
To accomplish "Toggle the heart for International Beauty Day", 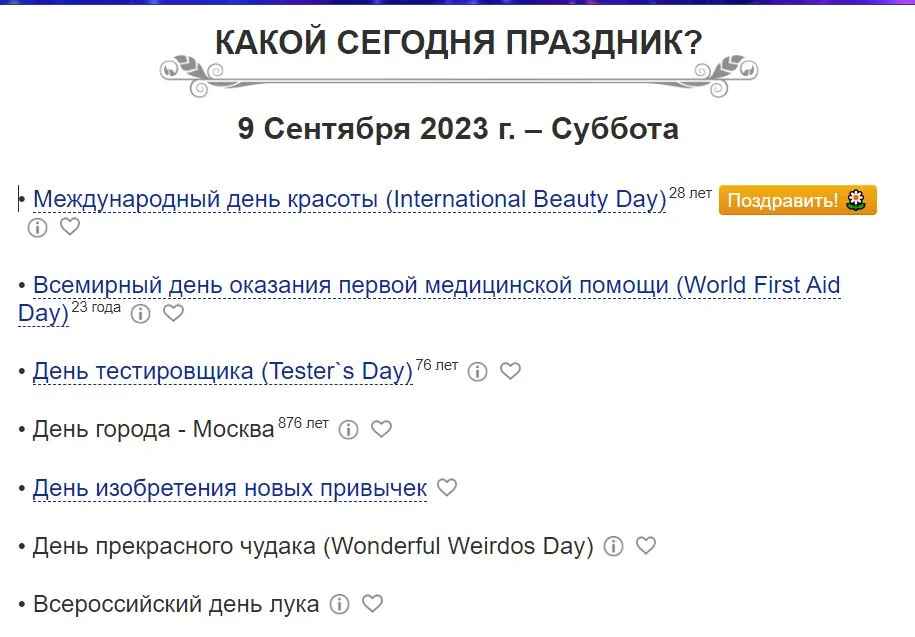I will pyautogui.click(x=70, y=228).
